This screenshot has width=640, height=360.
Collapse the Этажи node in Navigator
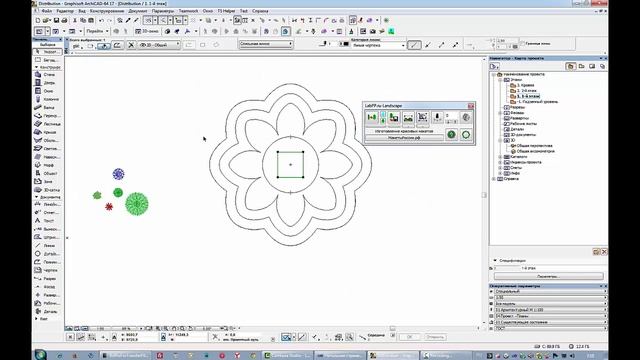[x=500, y=80]
